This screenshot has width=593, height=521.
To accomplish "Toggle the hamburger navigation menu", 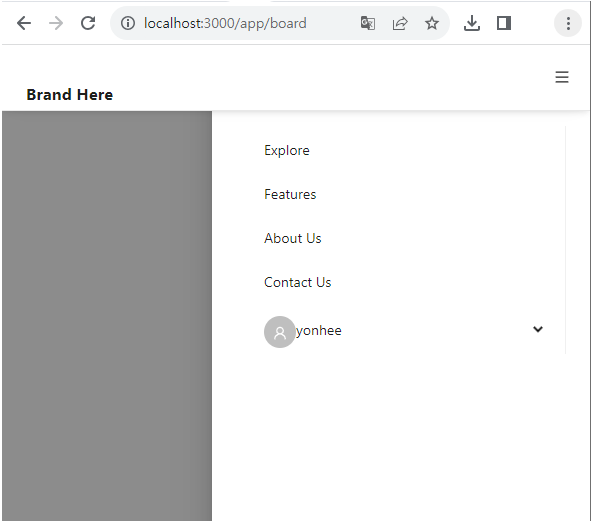I will coord(562,77).
